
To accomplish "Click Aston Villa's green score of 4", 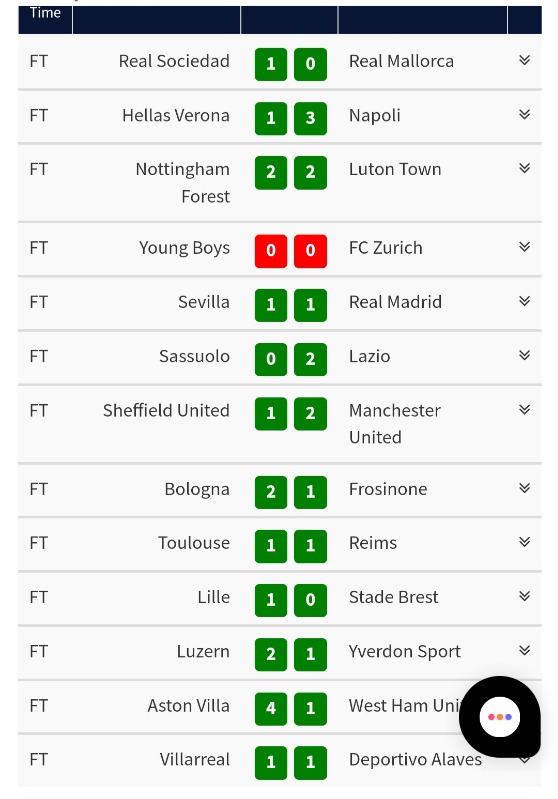I will pyautogui.click(x=271, y=708).
